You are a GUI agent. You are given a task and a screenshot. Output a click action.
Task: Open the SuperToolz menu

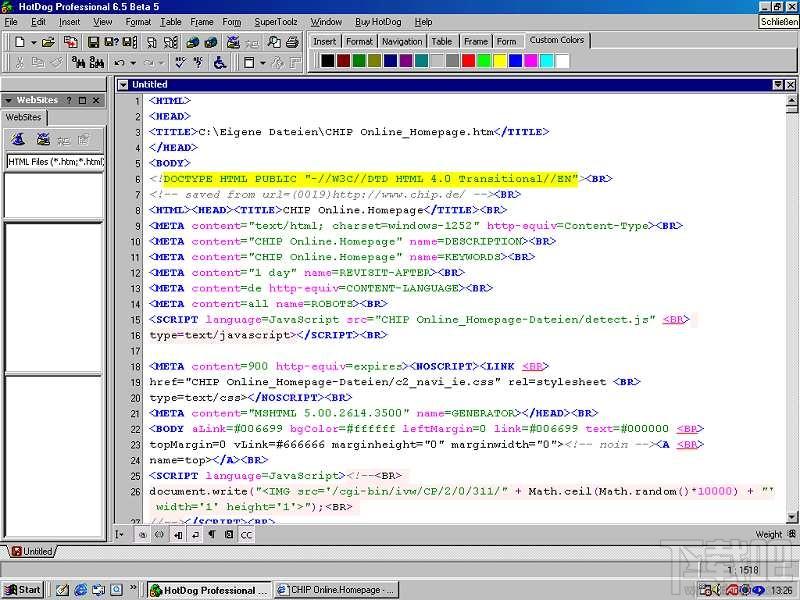(276, 22)
